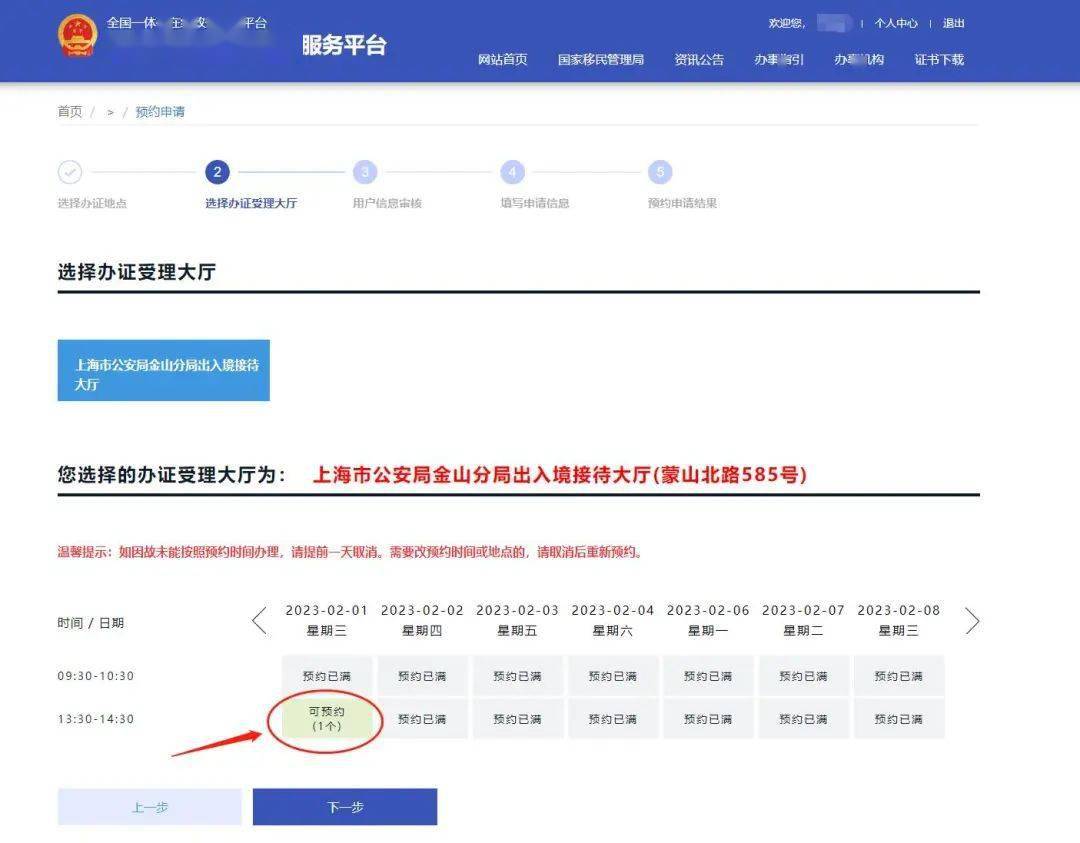Open 个人中心 in the top bar
This screenshot has height=843, width=1080.
tap(897, 23)
